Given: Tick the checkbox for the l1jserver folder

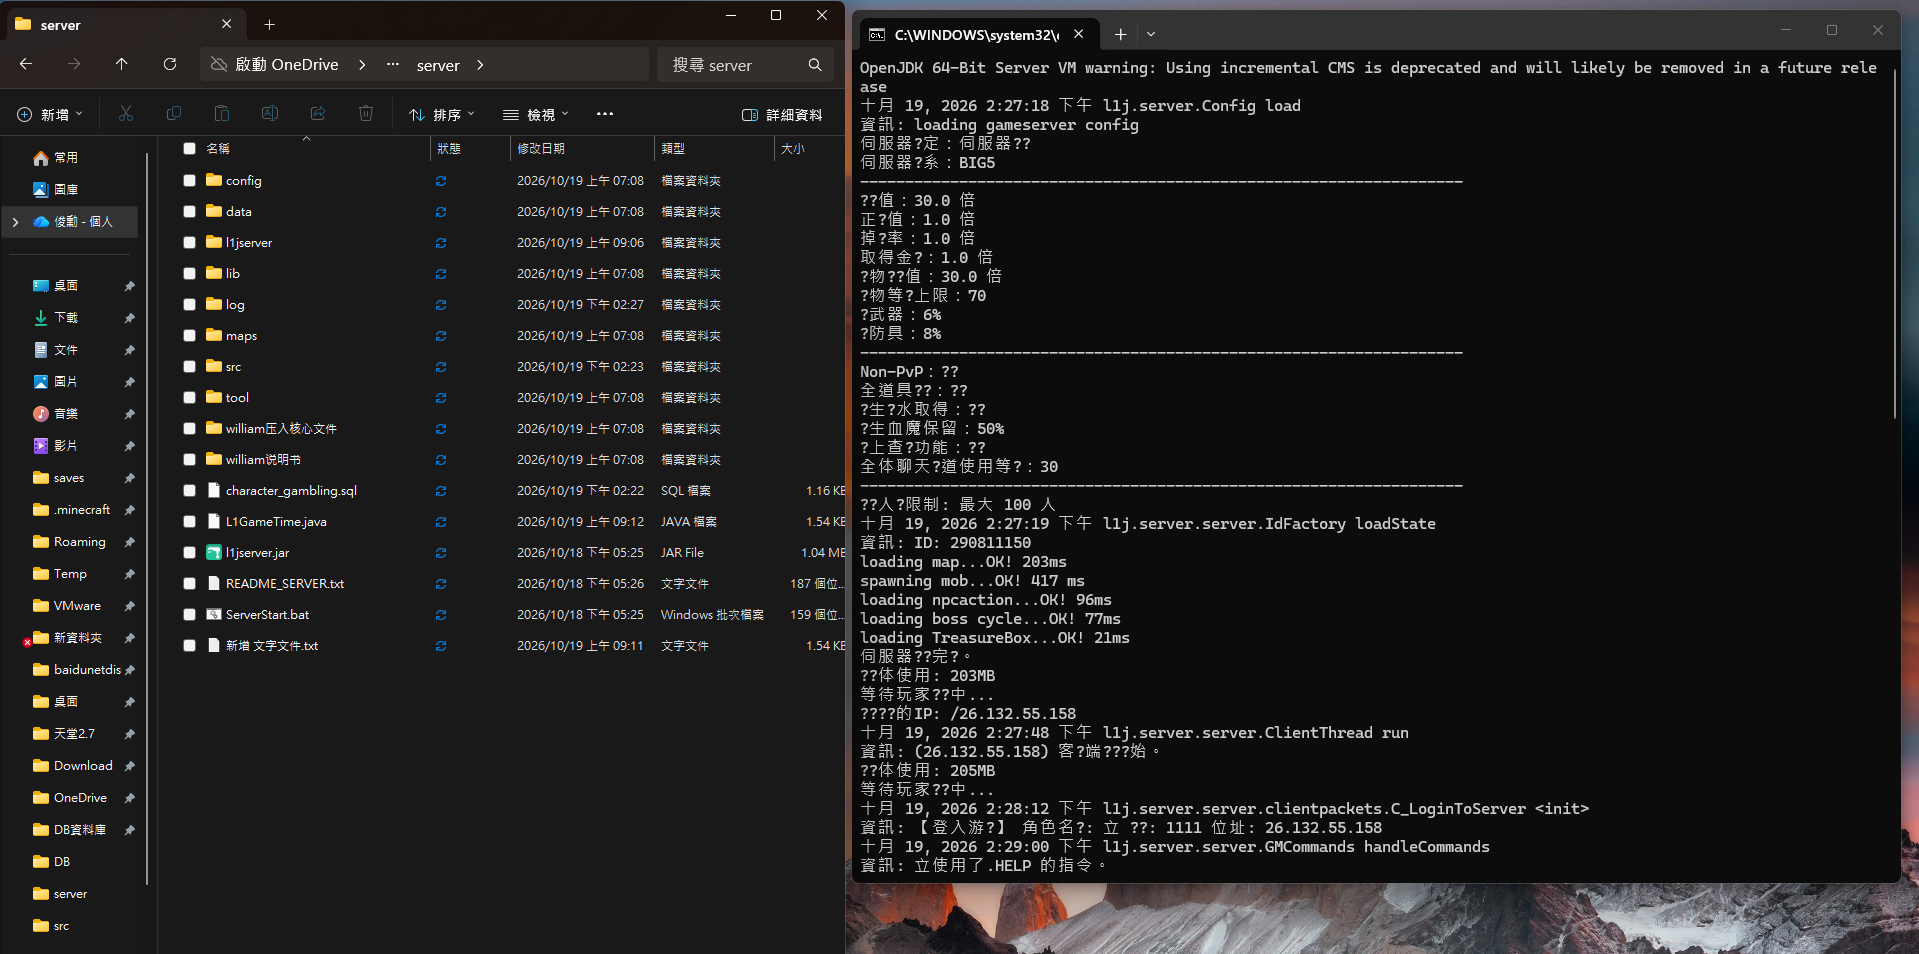Looking at the screenshot, I should pos(189,243).
